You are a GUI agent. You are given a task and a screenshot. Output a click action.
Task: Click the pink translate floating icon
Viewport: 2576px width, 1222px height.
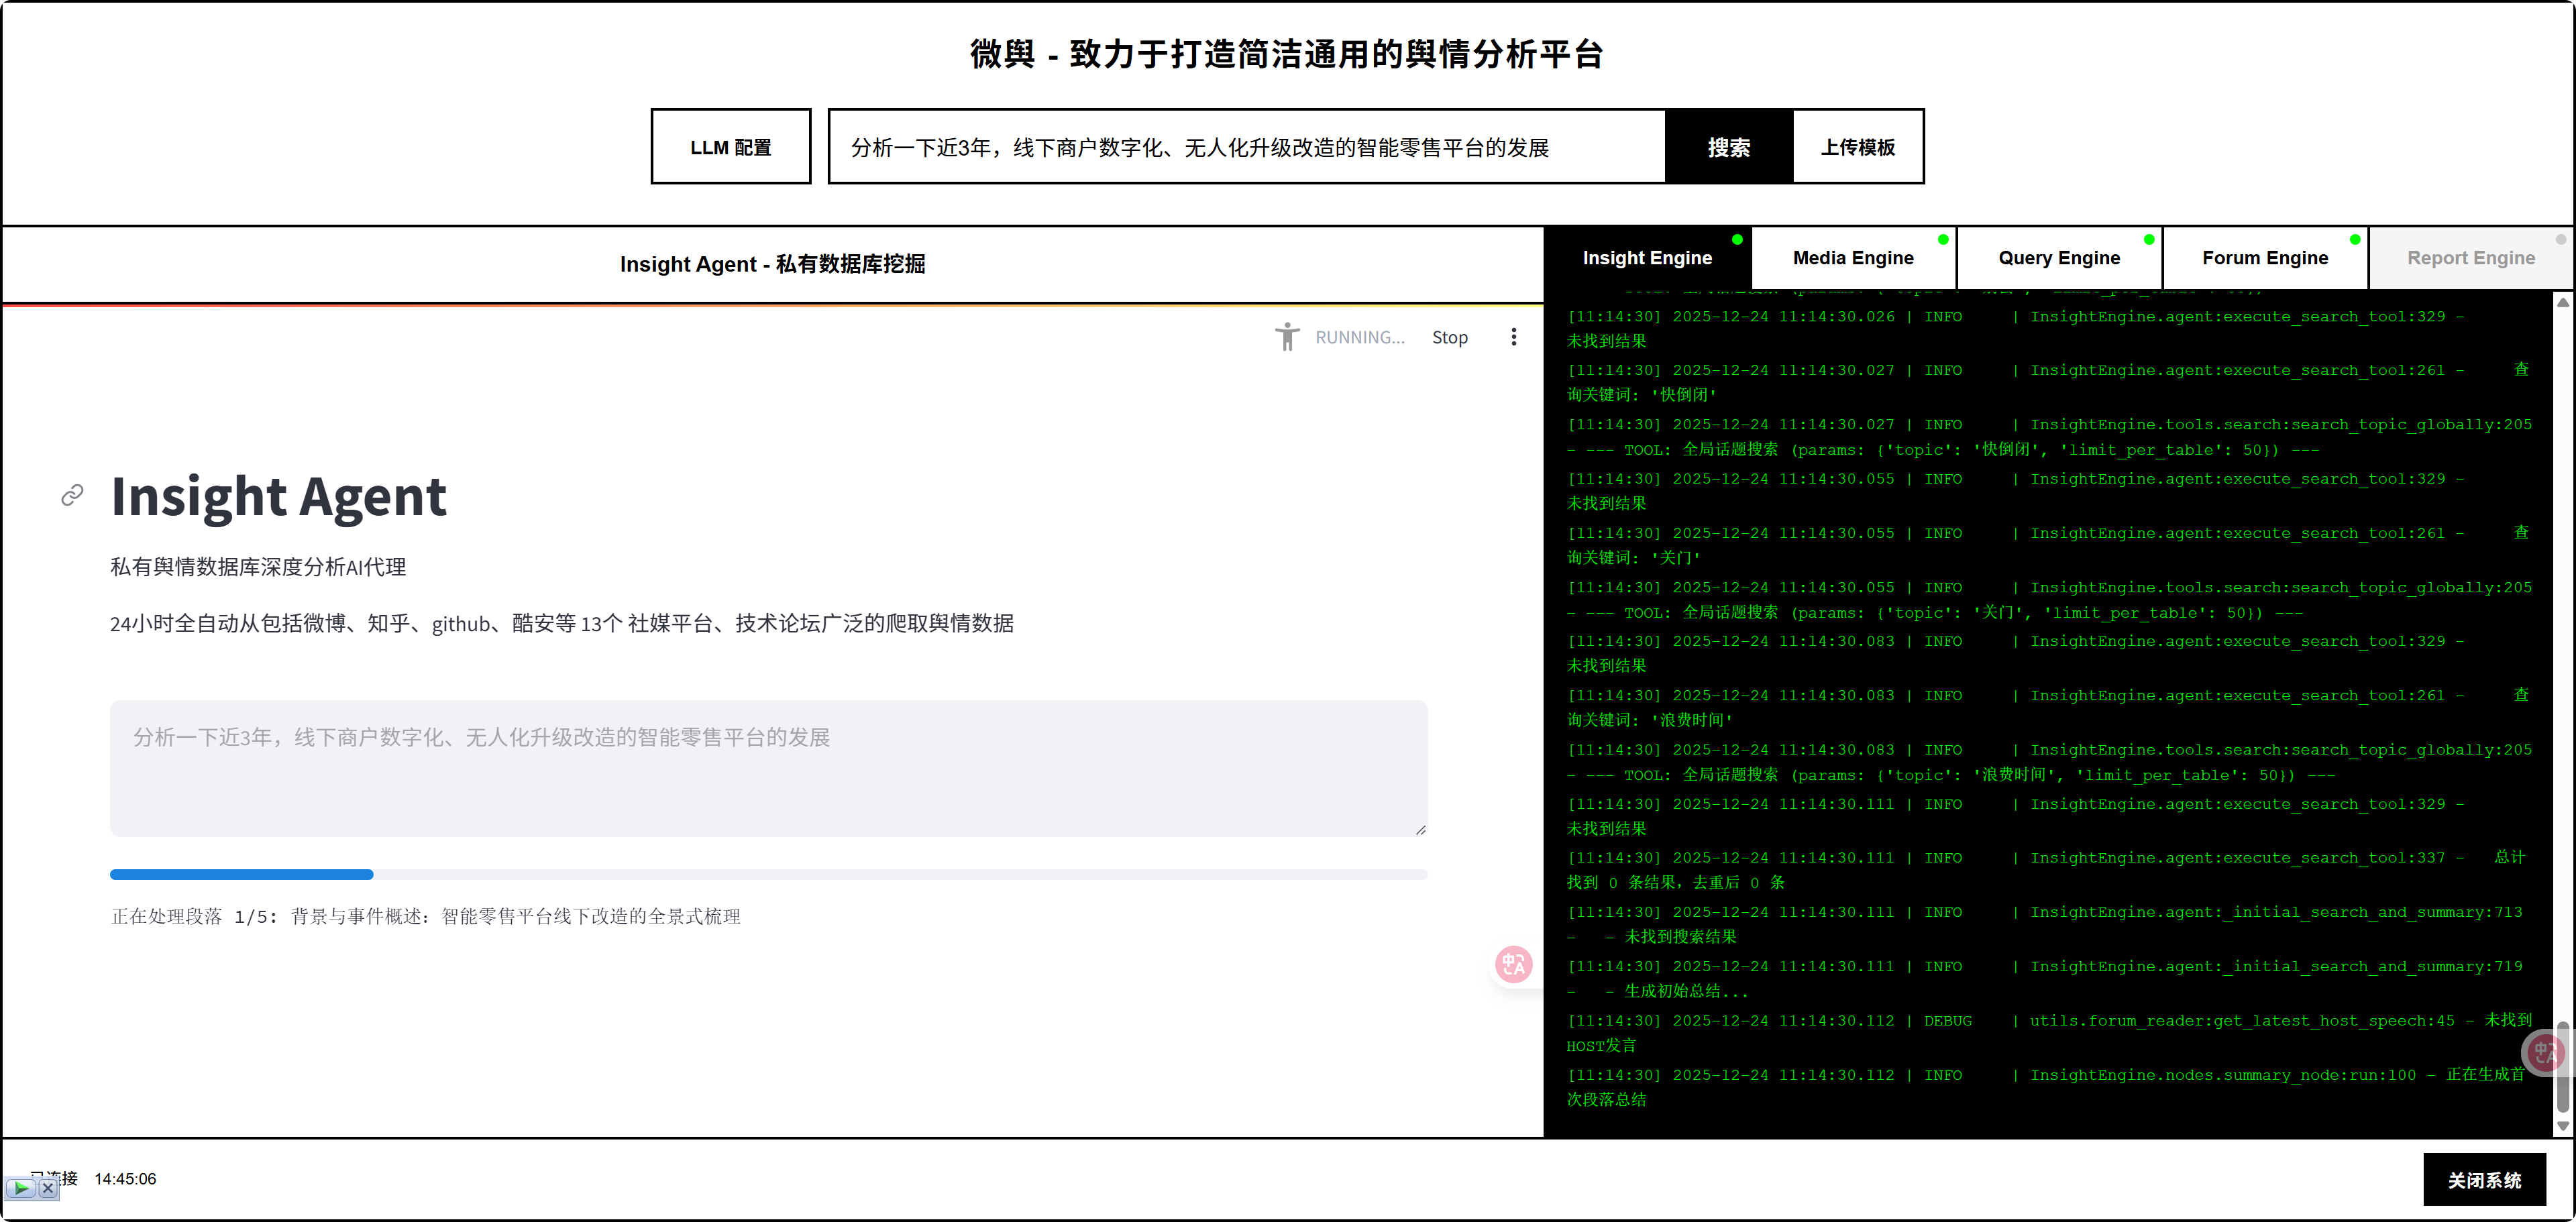click(1513, 964)
